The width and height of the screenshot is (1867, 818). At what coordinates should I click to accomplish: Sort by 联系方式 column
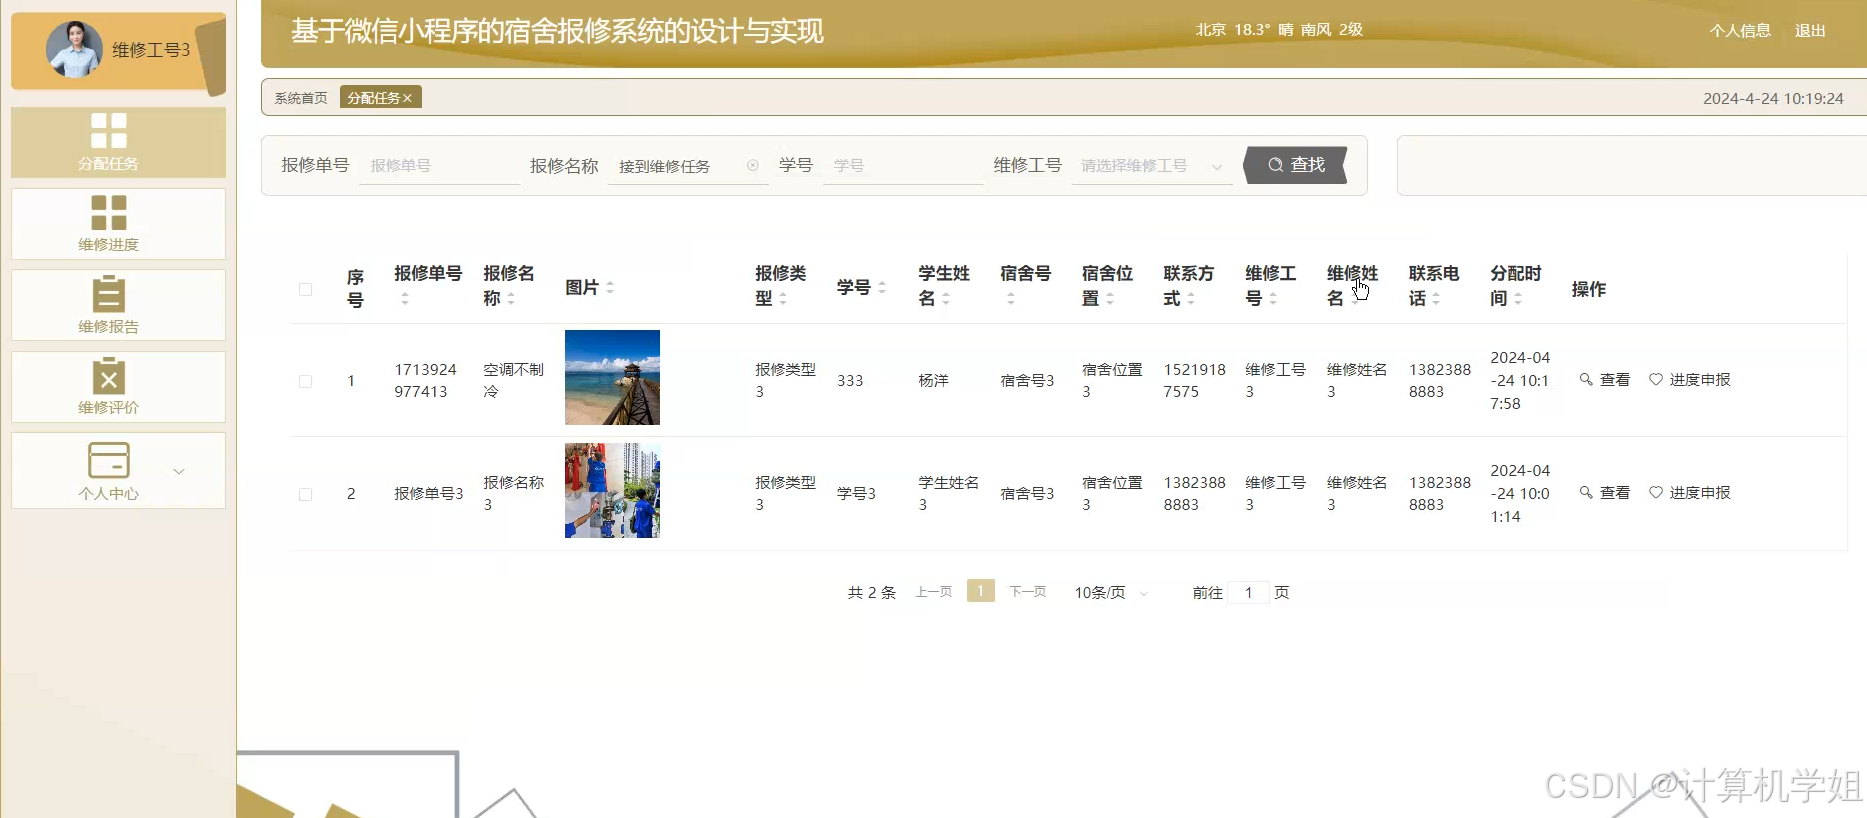tap(1191, 298)
